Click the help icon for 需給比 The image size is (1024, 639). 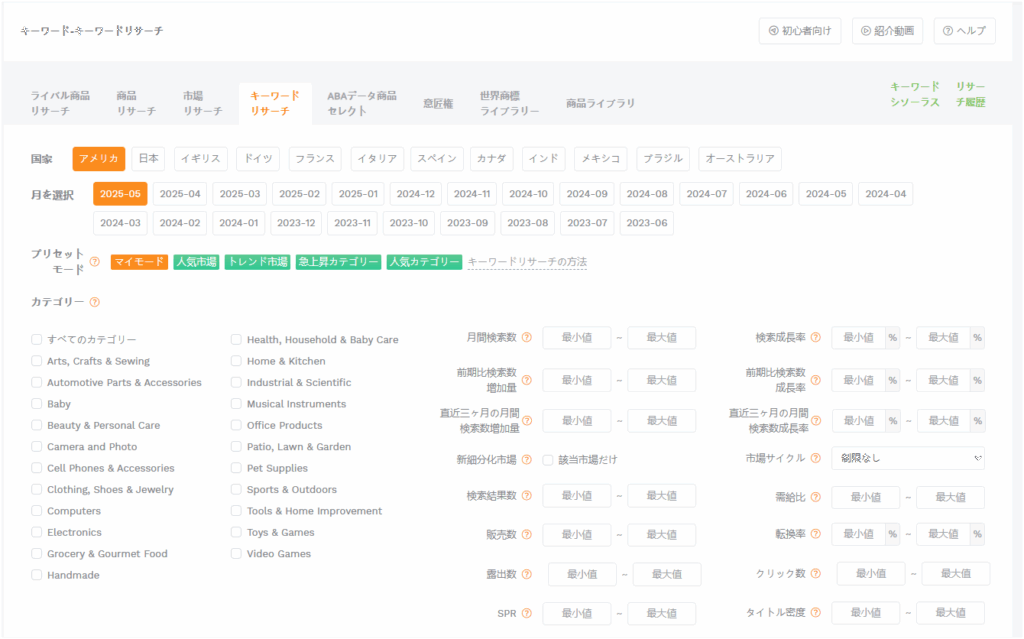click(816, 497)
